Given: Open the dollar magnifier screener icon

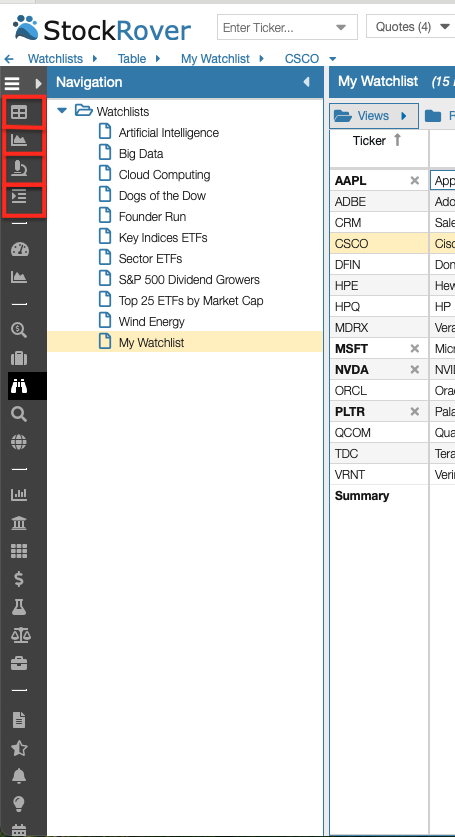Looking at the screenshot, I should [19, 330].
